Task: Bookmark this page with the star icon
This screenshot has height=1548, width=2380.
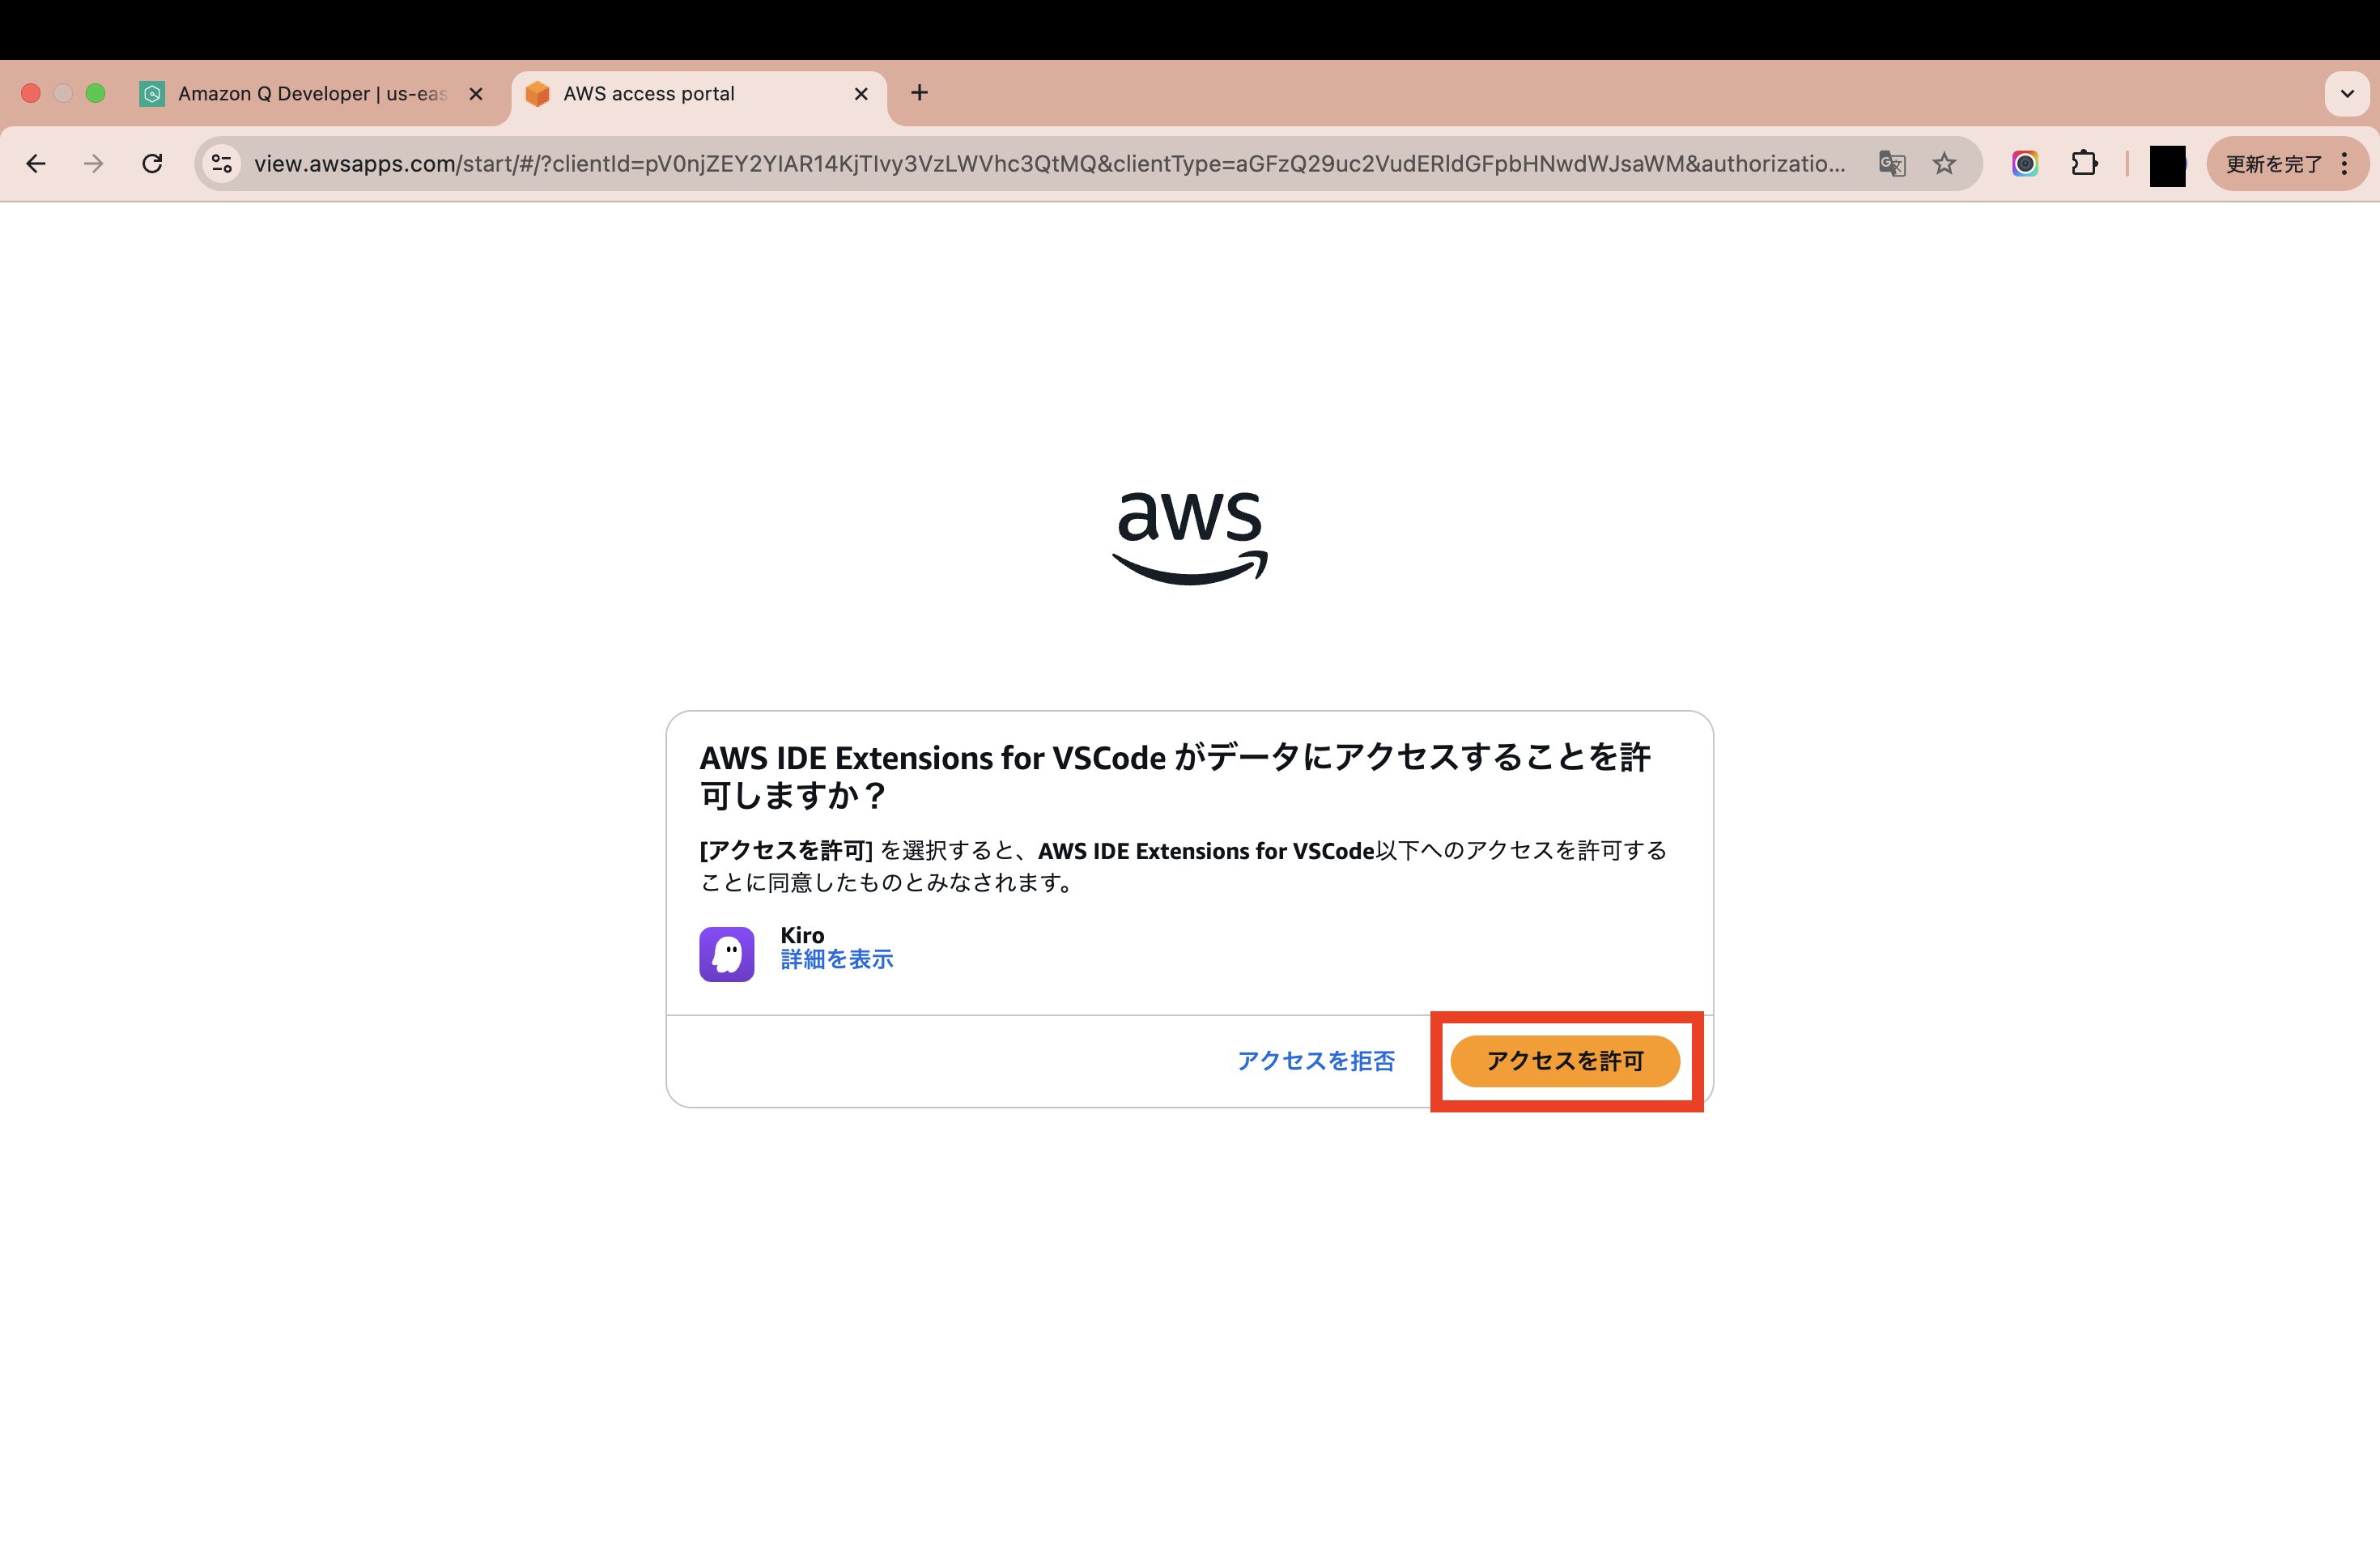Action: pyautogui.click(x=1944, y=163)
